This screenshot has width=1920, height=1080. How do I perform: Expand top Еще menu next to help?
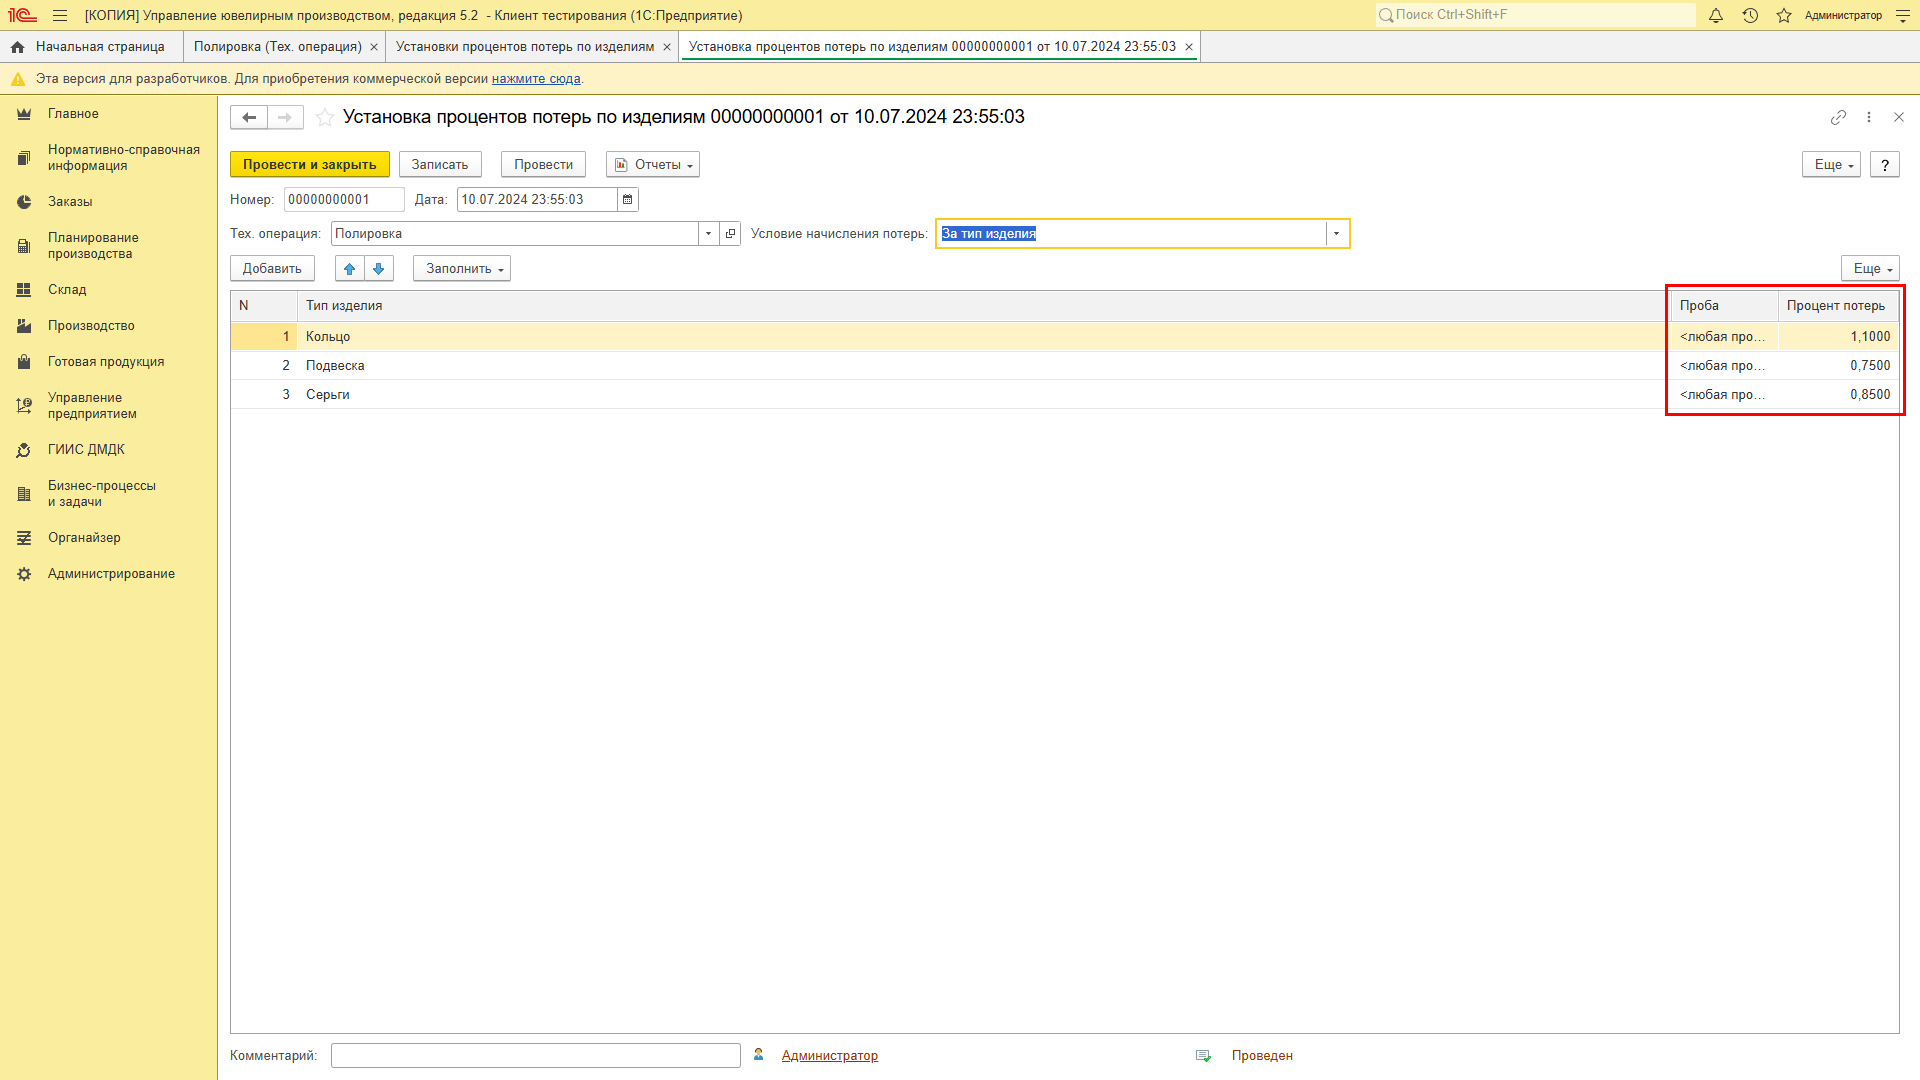(x=1831, y=165)
